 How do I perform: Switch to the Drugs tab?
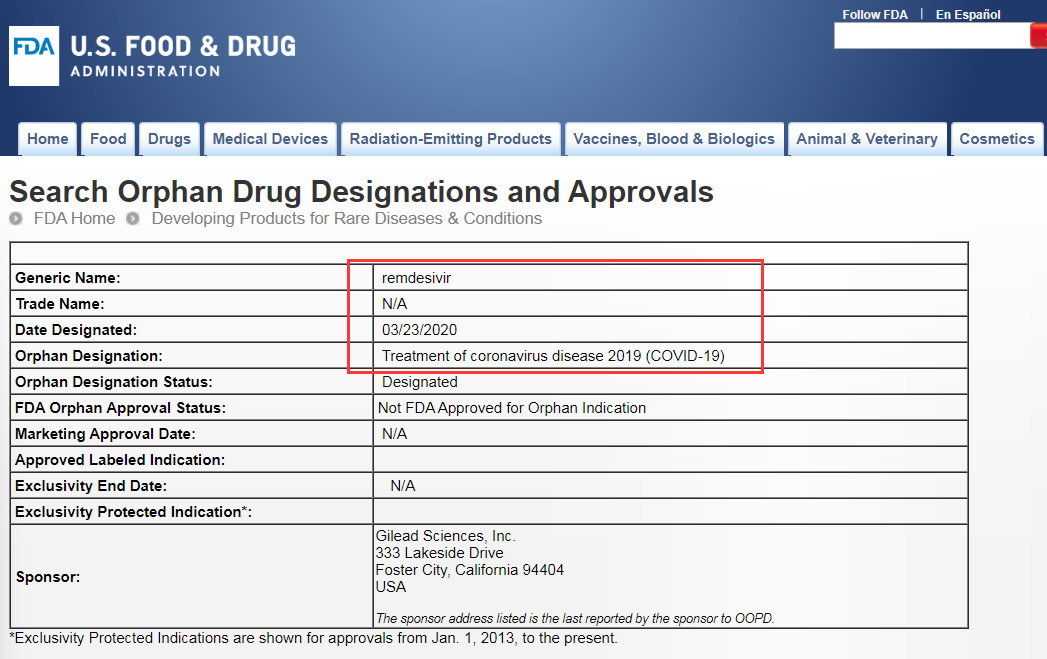170,139
